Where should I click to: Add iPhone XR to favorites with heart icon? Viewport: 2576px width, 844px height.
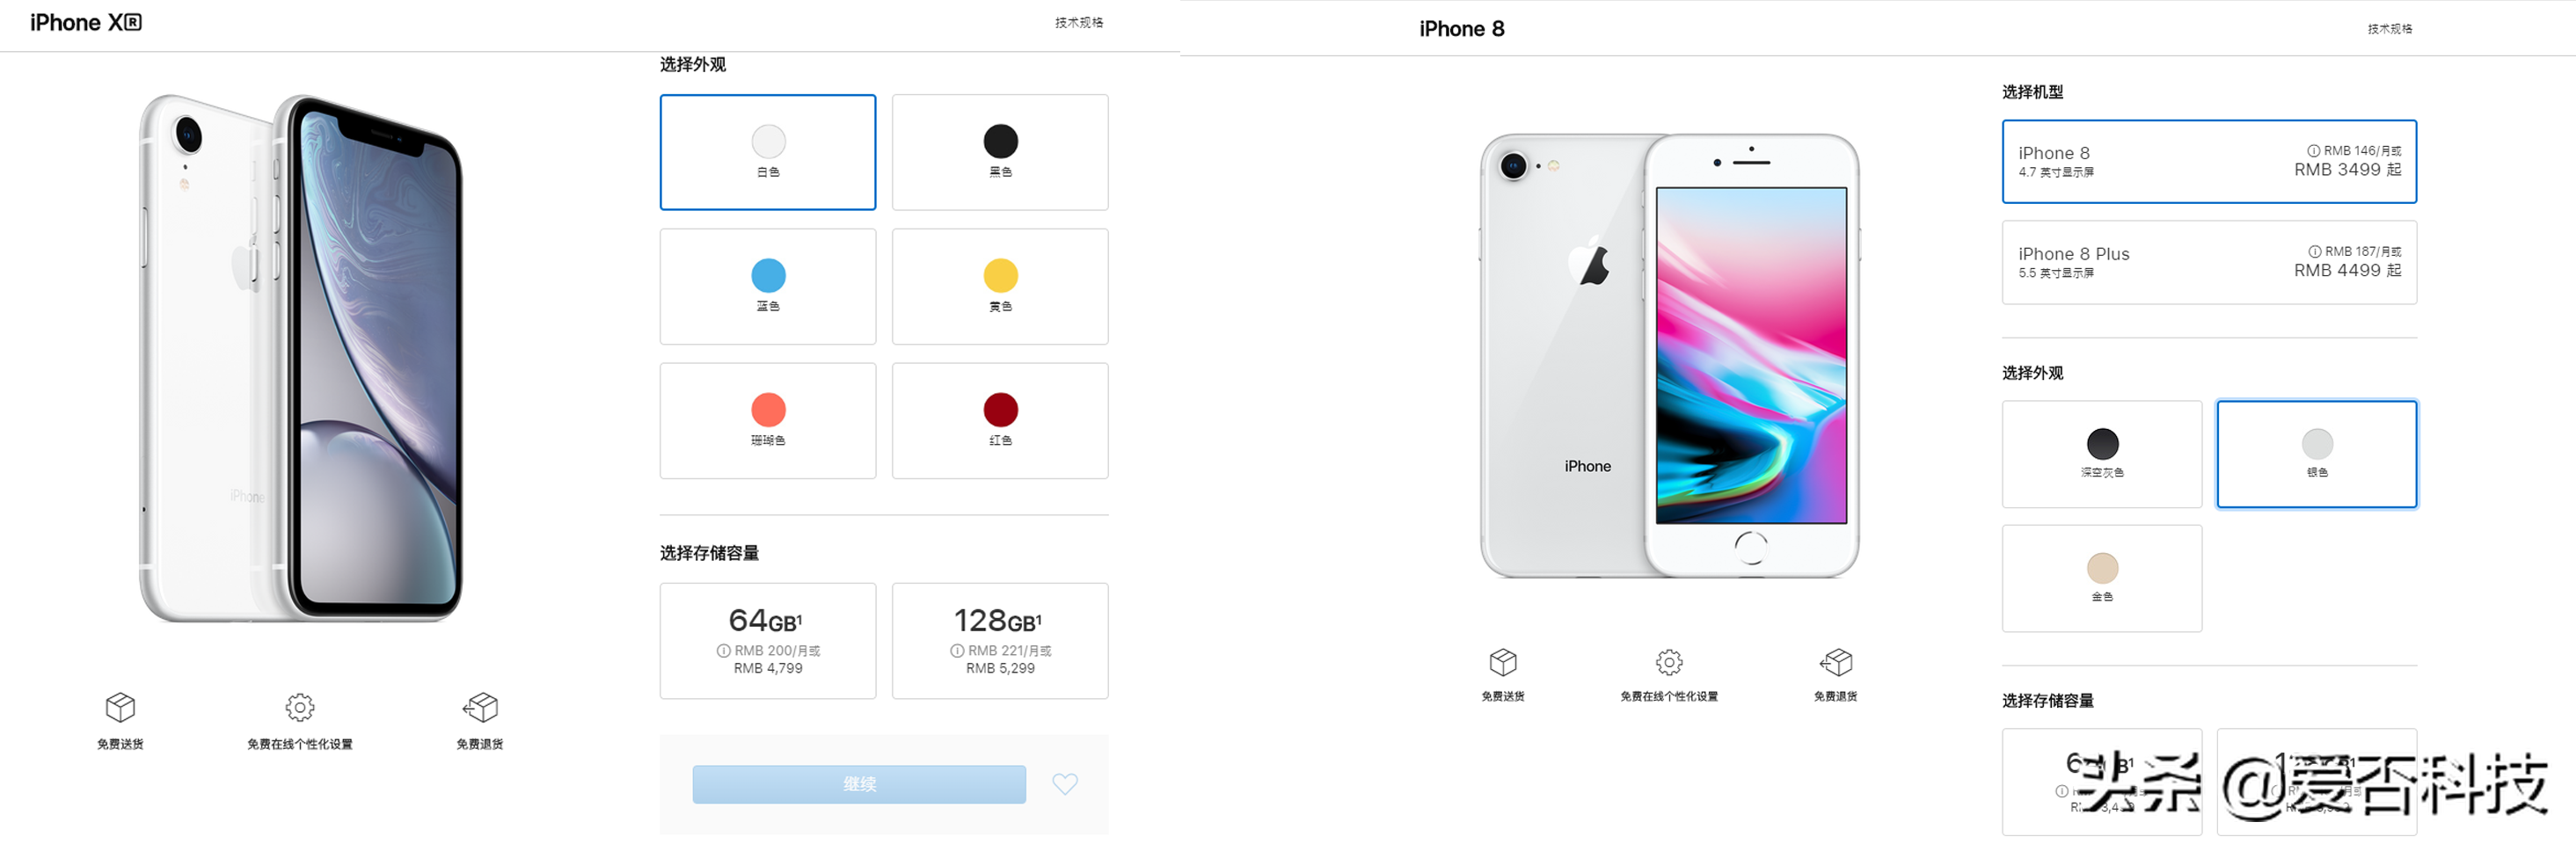pos(1065,784)
